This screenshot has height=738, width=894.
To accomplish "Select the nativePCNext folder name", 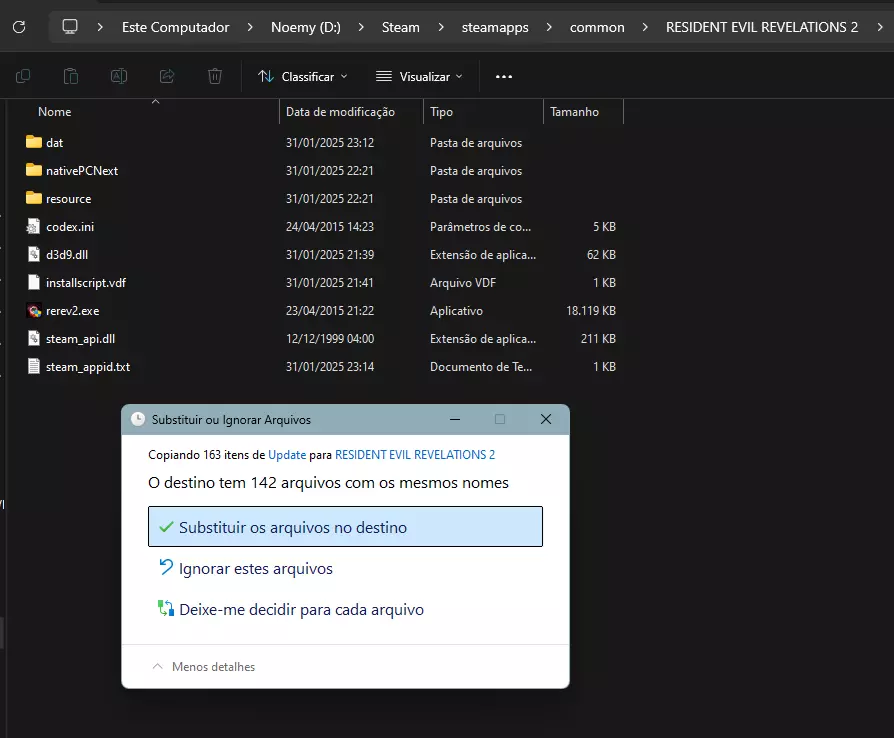I will 82,171.
